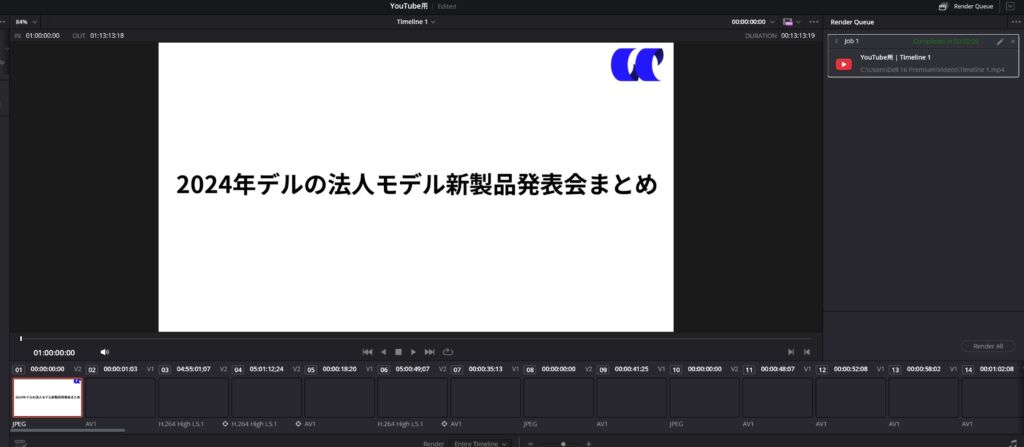Image resolution: width=1024 pixels, height=447 pixels.
Task: Click the H.264 High L5.1 label under clip 03
Action: click(182, 424)
